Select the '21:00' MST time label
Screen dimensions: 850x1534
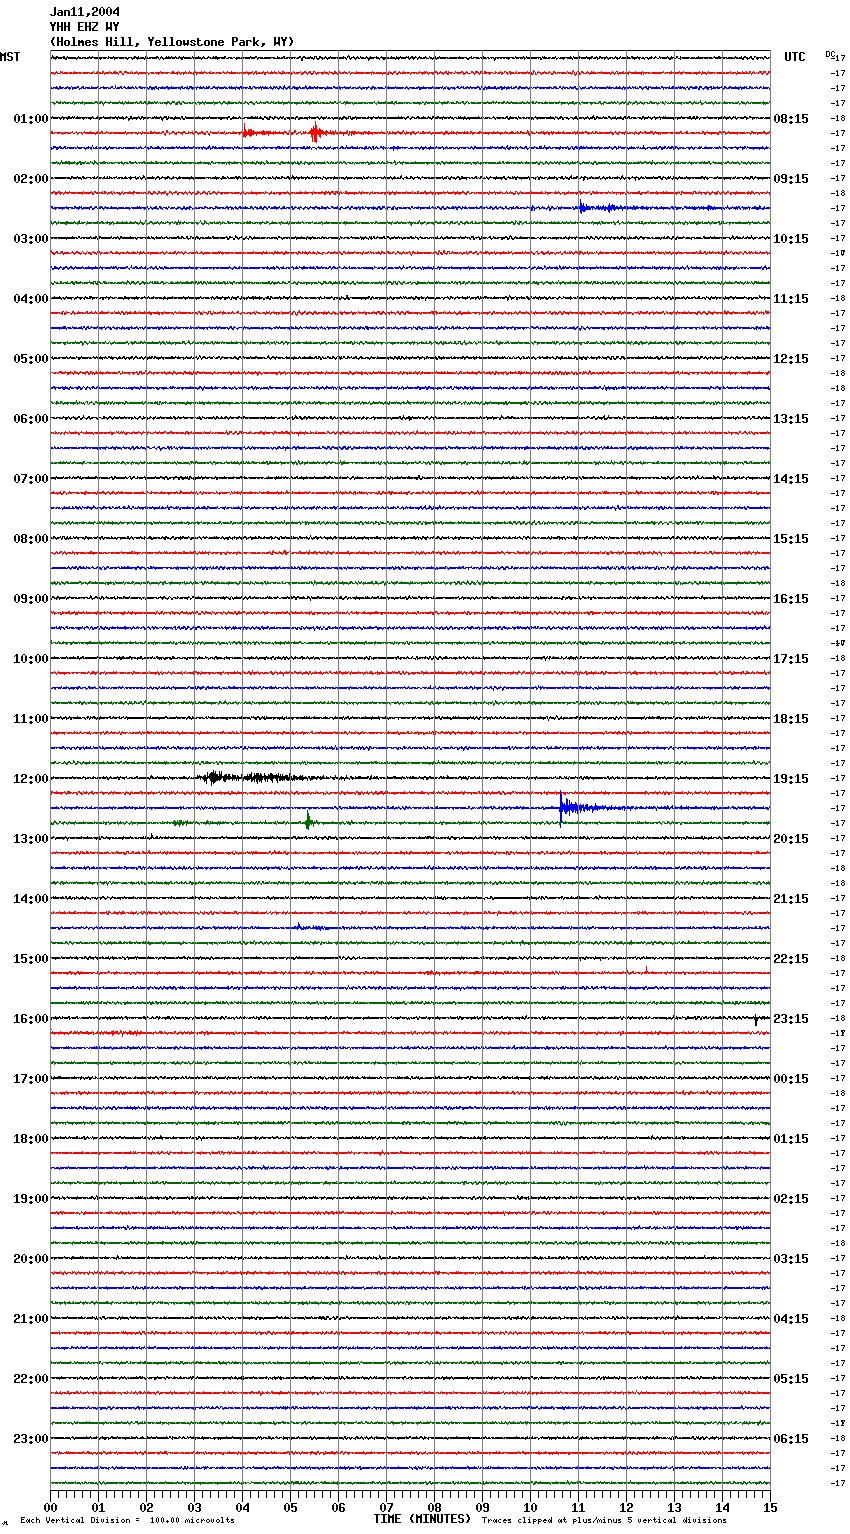coord(31,1319)
